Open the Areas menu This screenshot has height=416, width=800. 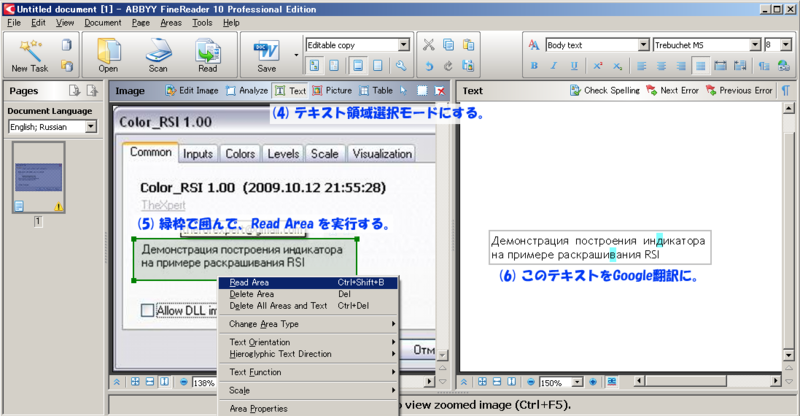point(171,22)
